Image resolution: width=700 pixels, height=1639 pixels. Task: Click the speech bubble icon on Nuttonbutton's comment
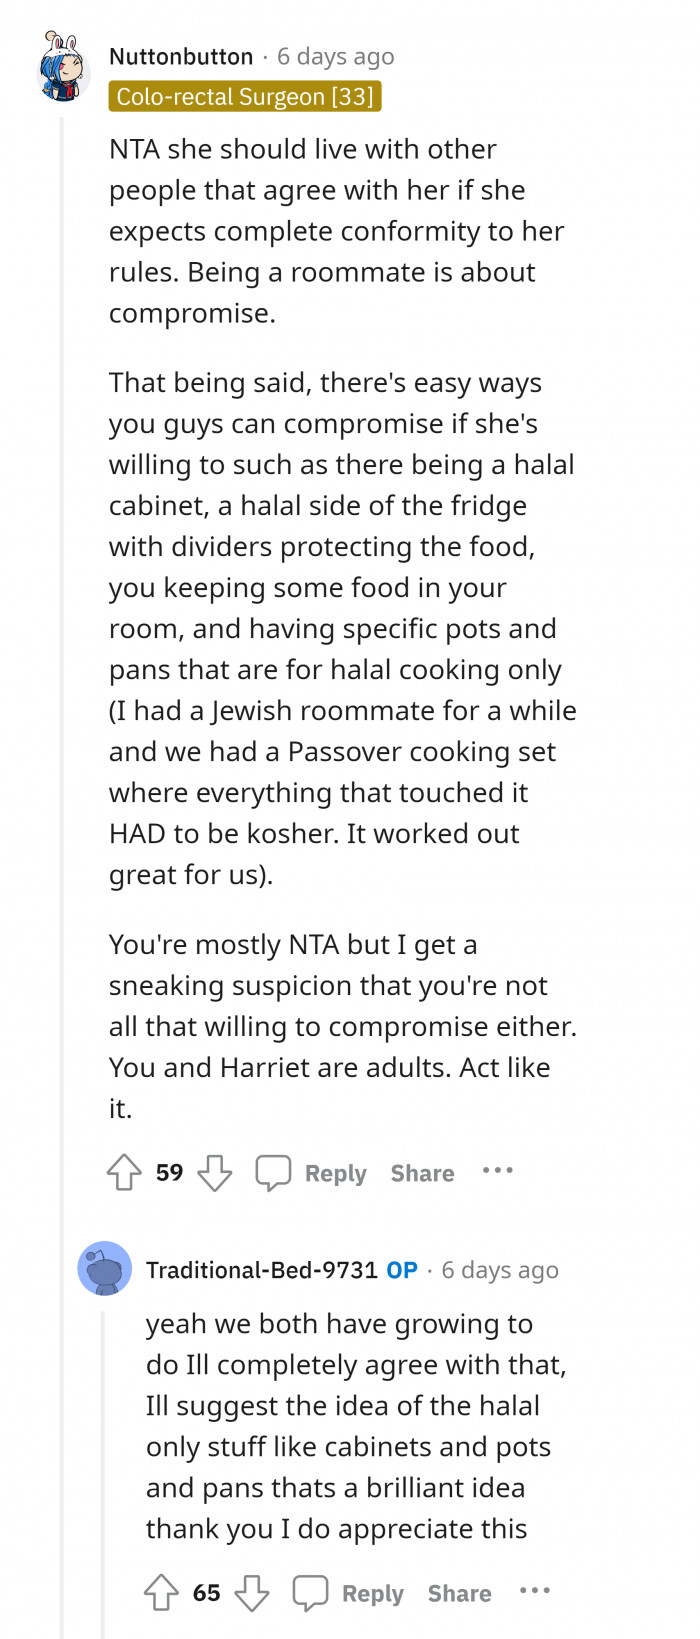point(274,1170)
